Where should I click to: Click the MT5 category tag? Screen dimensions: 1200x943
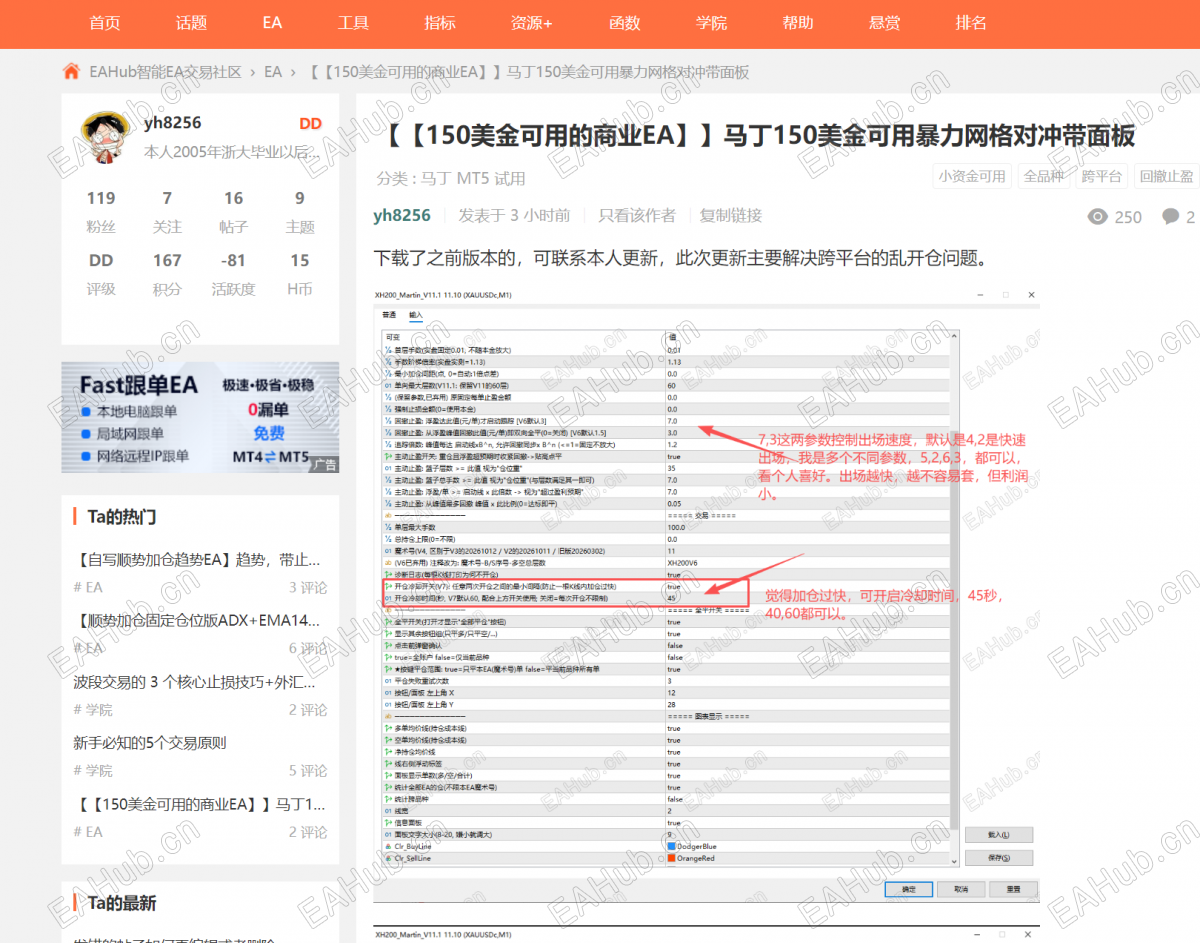click(x=474, y=179)
